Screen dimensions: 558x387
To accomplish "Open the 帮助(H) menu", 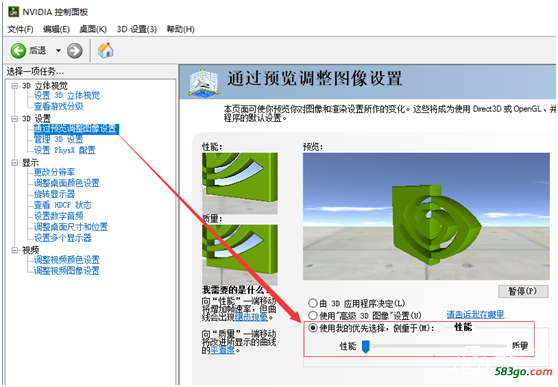I will (180, 29).
